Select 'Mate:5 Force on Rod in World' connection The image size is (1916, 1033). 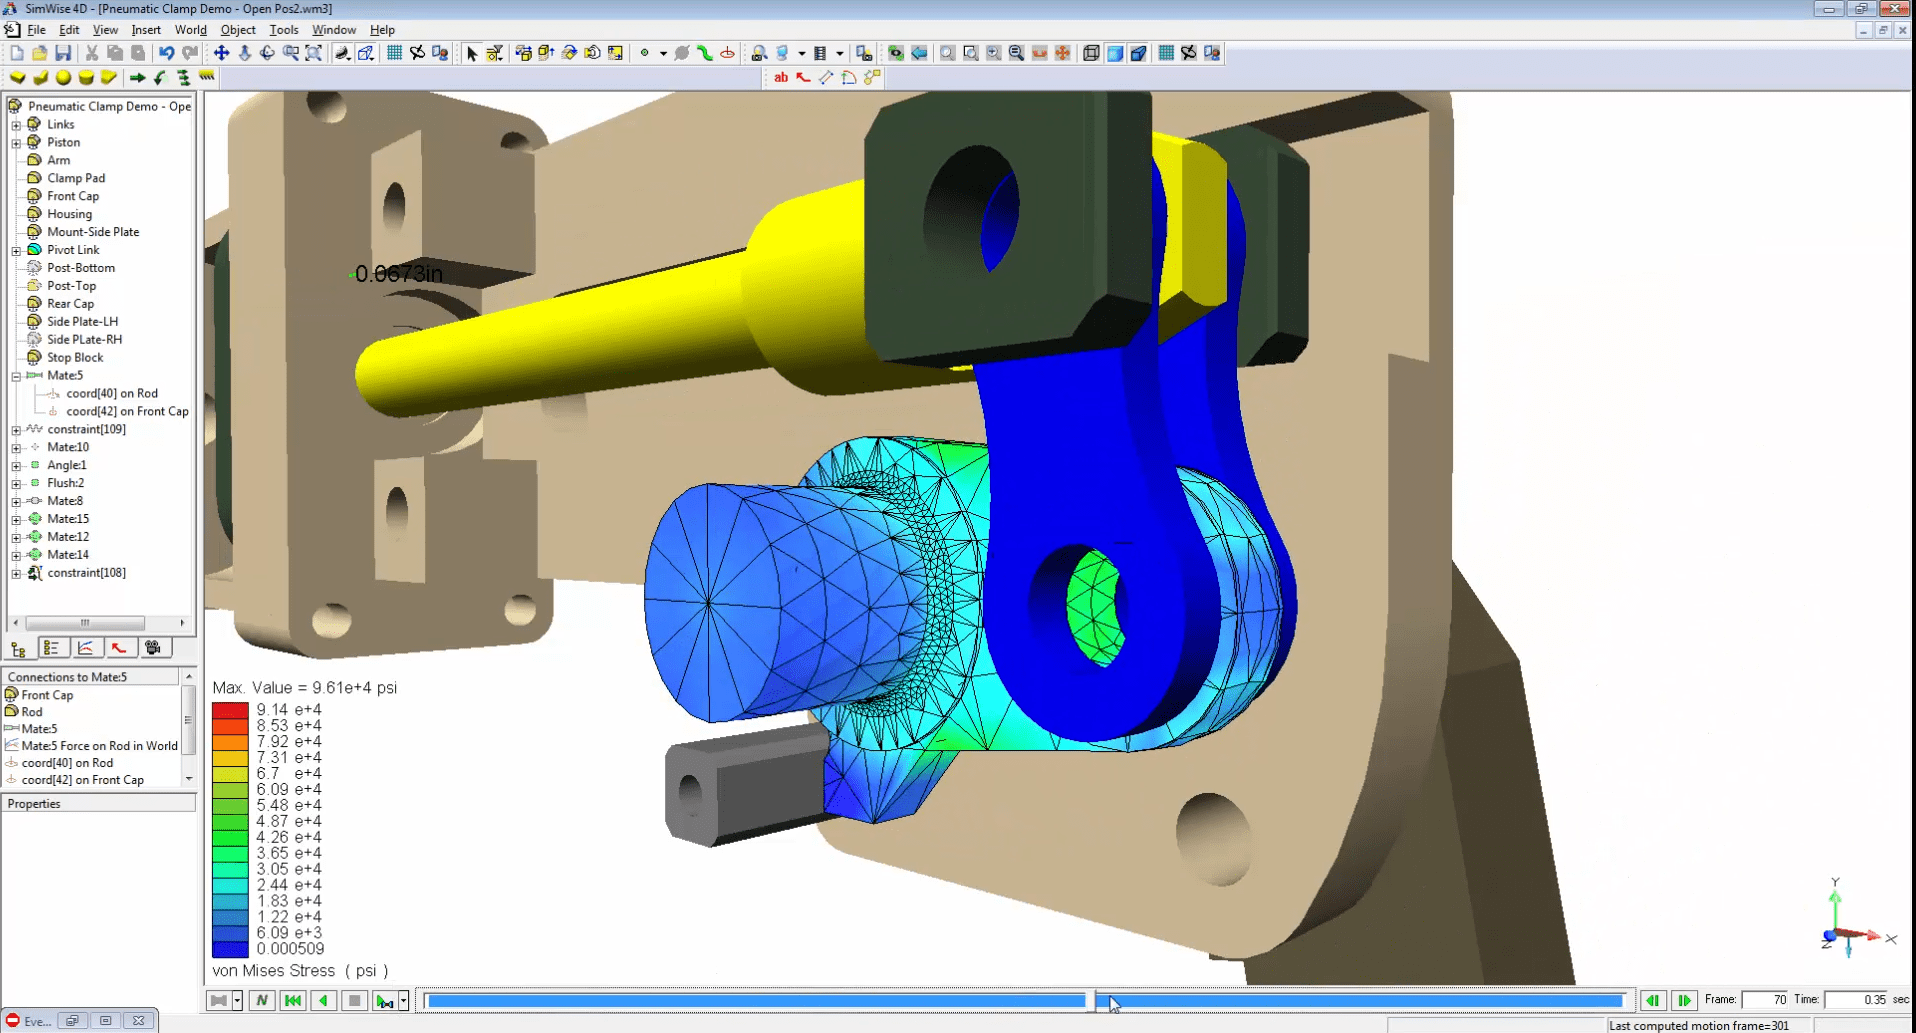click(x=99, y=746)
